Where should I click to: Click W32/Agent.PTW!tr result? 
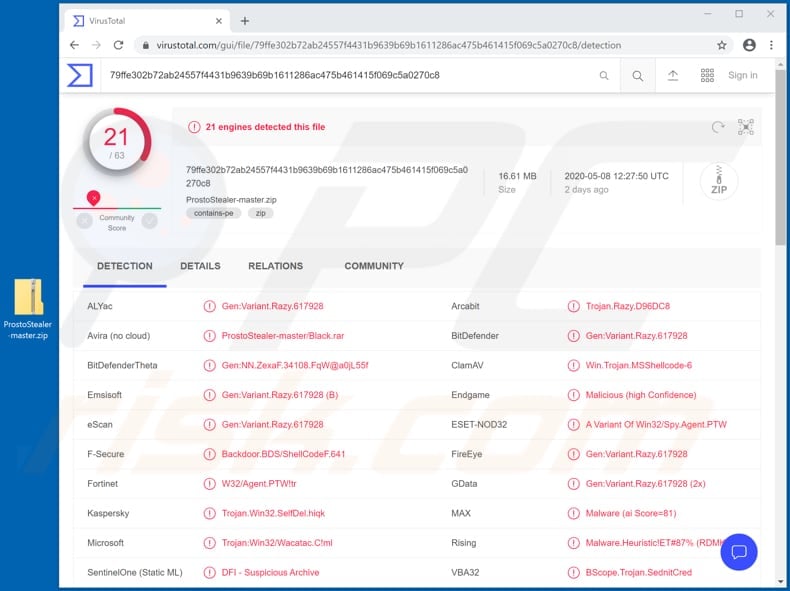[259, 484]
